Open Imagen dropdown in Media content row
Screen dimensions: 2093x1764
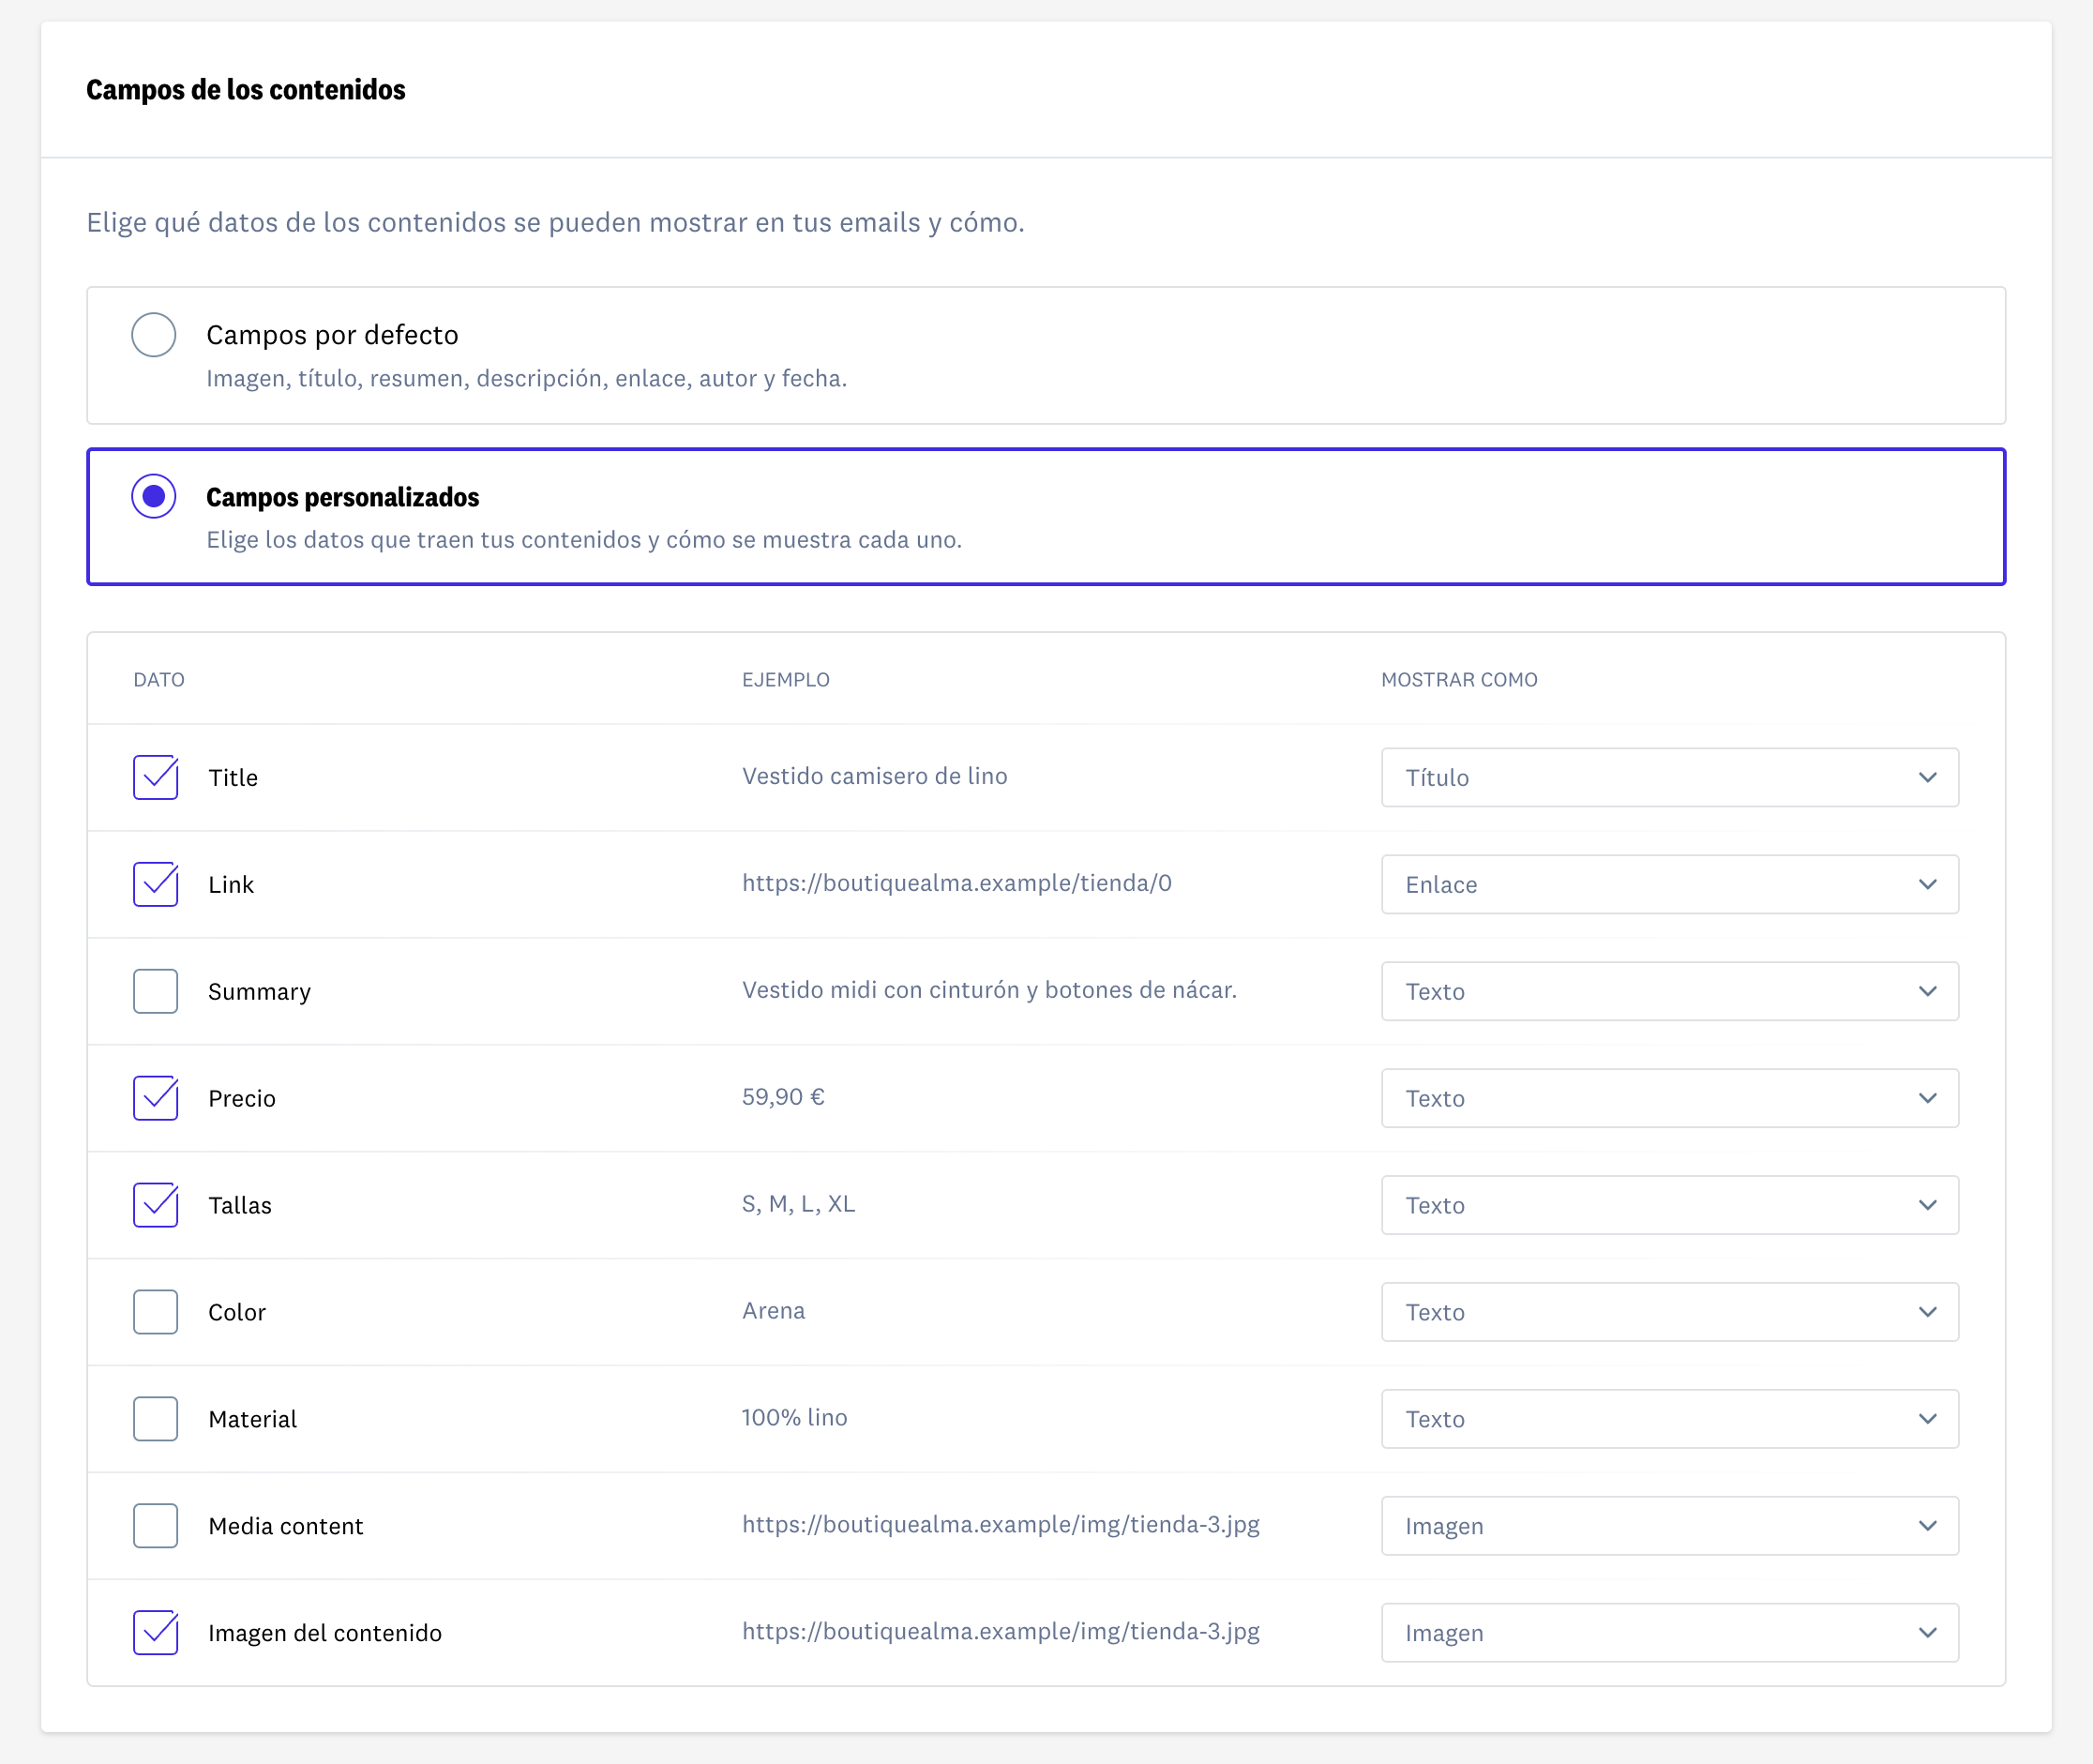tap(1669, 1526)
